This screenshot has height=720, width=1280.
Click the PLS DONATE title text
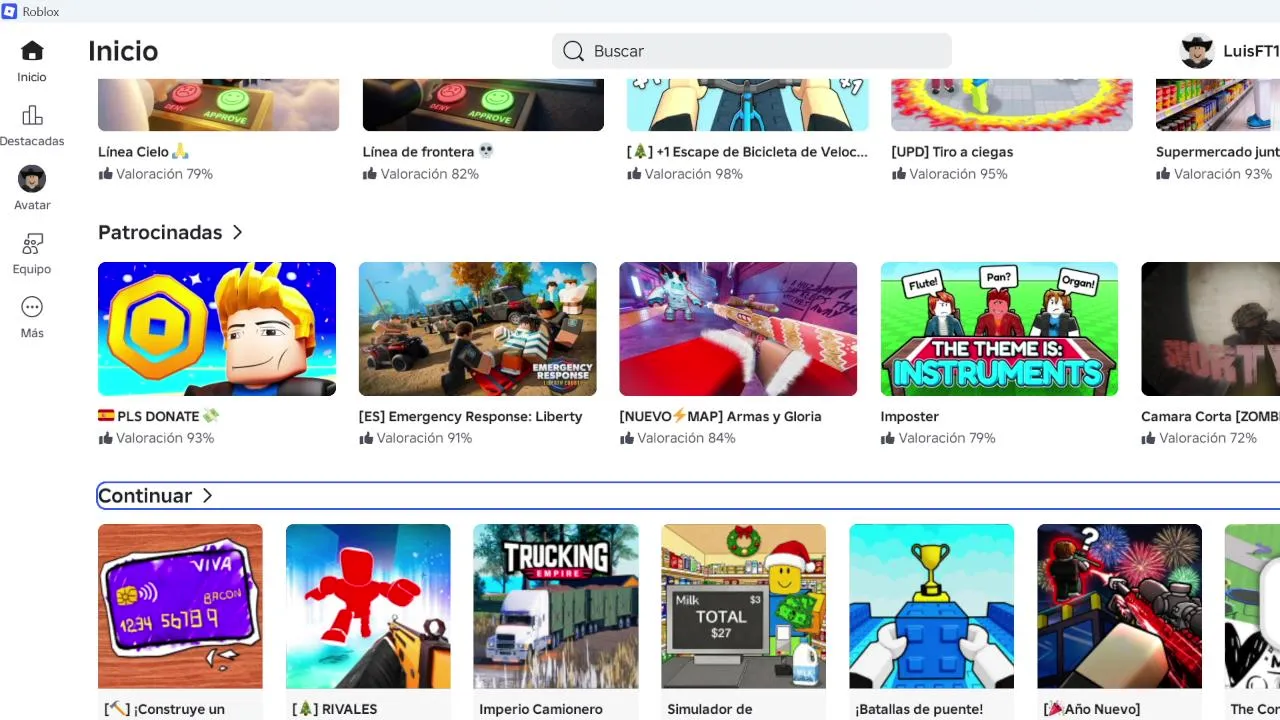pyautogui.click(x=158, y=416)
